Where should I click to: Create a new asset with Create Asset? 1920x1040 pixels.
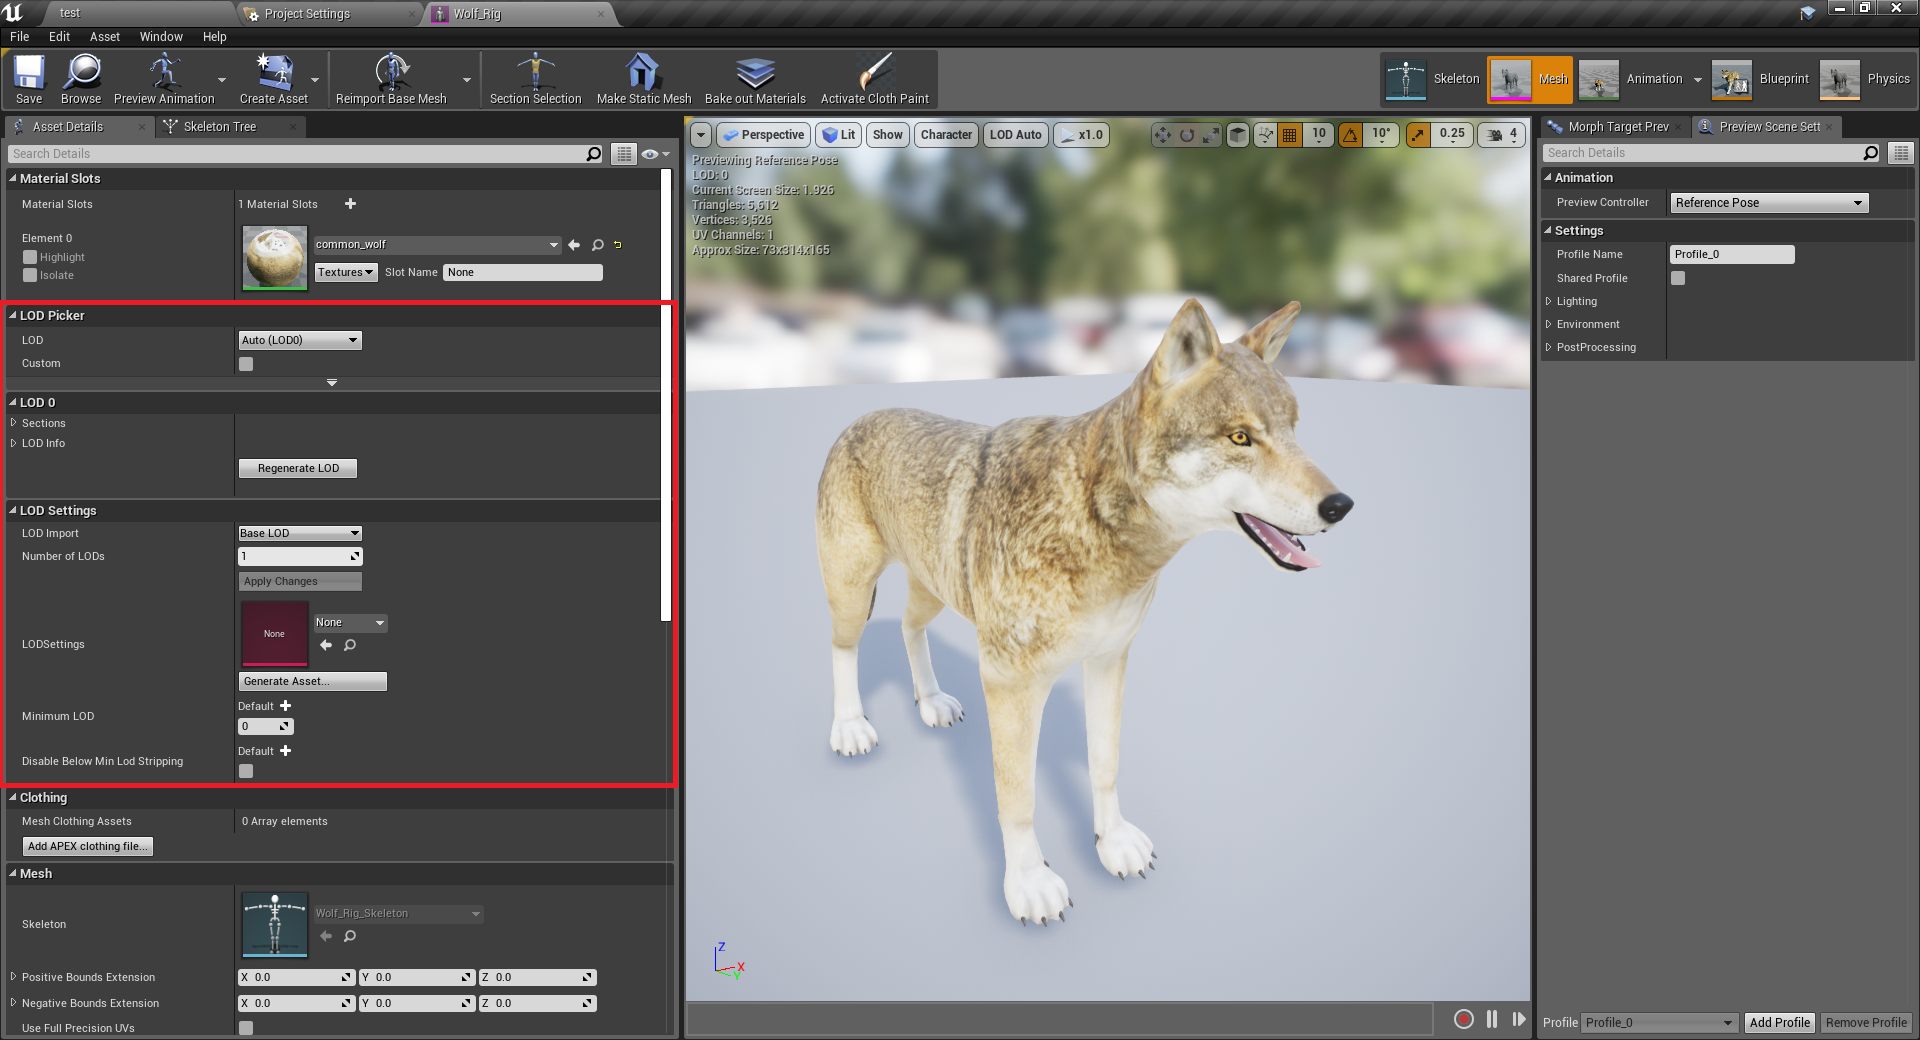pyautogui.click(x=276, y=79)
